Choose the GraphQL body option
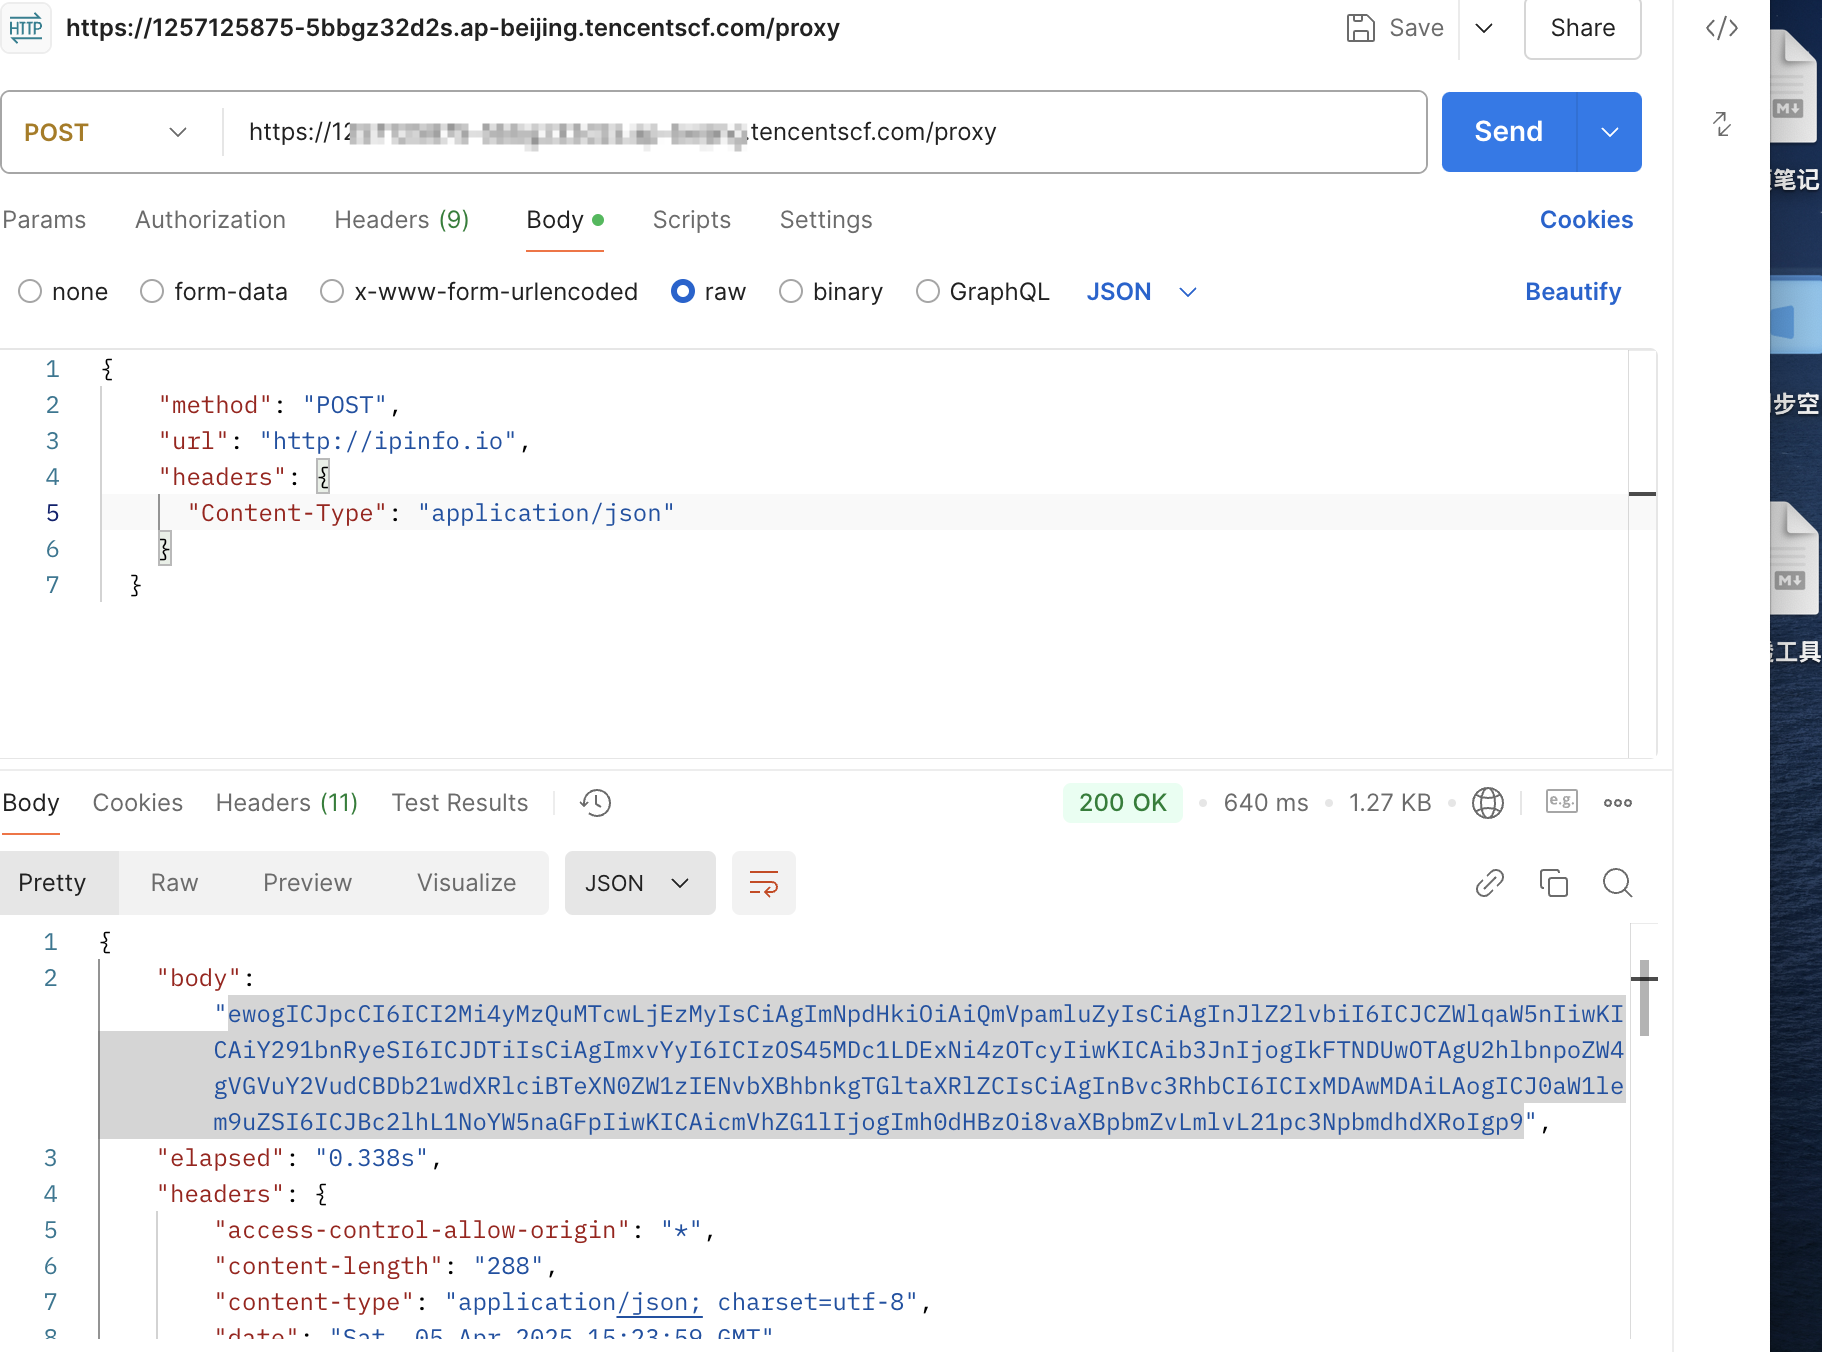Screen dimensions: 1822x1352 [x=928, y=292]
